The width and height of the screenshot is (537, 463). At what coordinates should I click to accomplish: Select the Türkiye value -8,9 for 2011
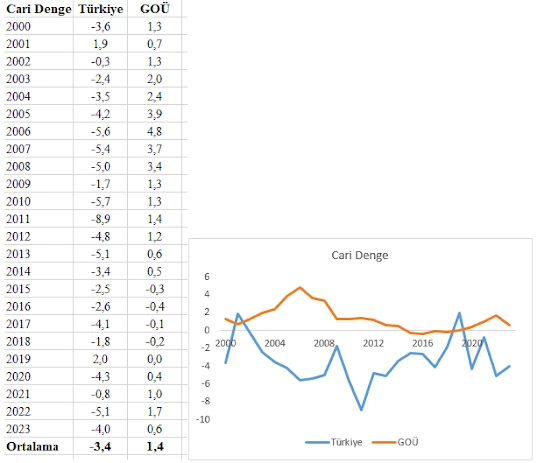coord(100,219)
